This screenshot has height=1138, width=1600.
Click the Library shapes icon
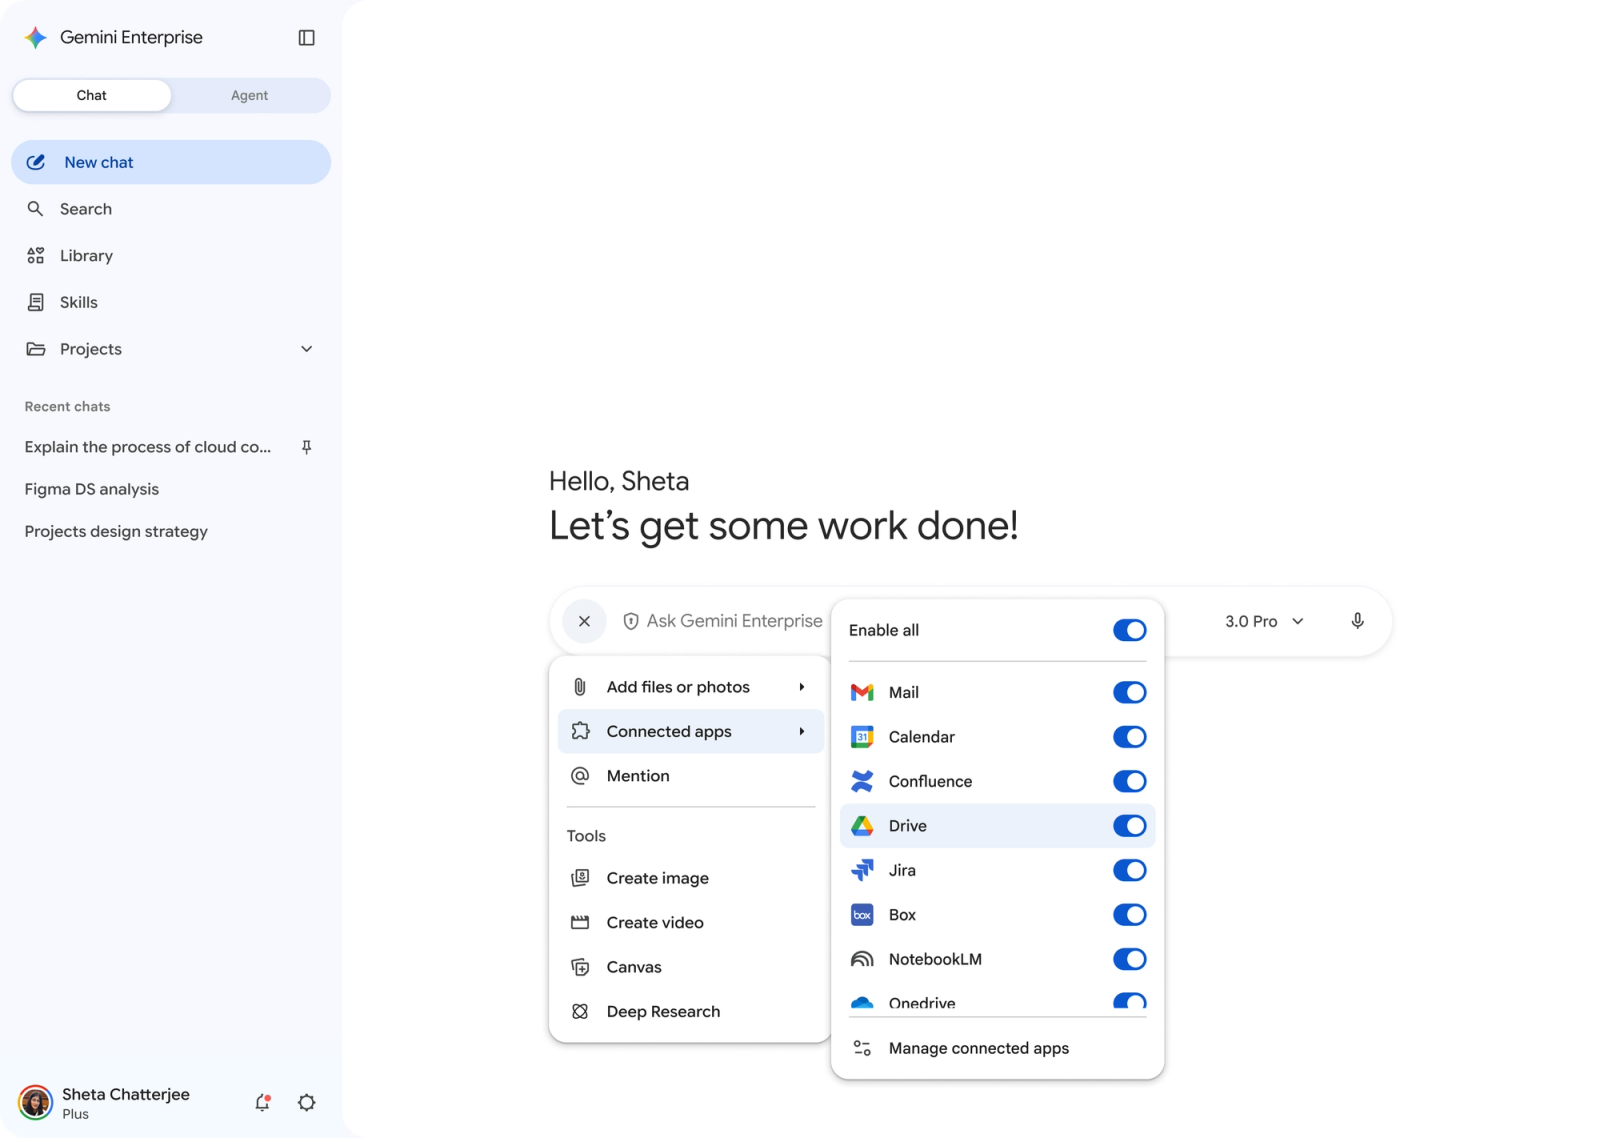(x=36, y=256)
